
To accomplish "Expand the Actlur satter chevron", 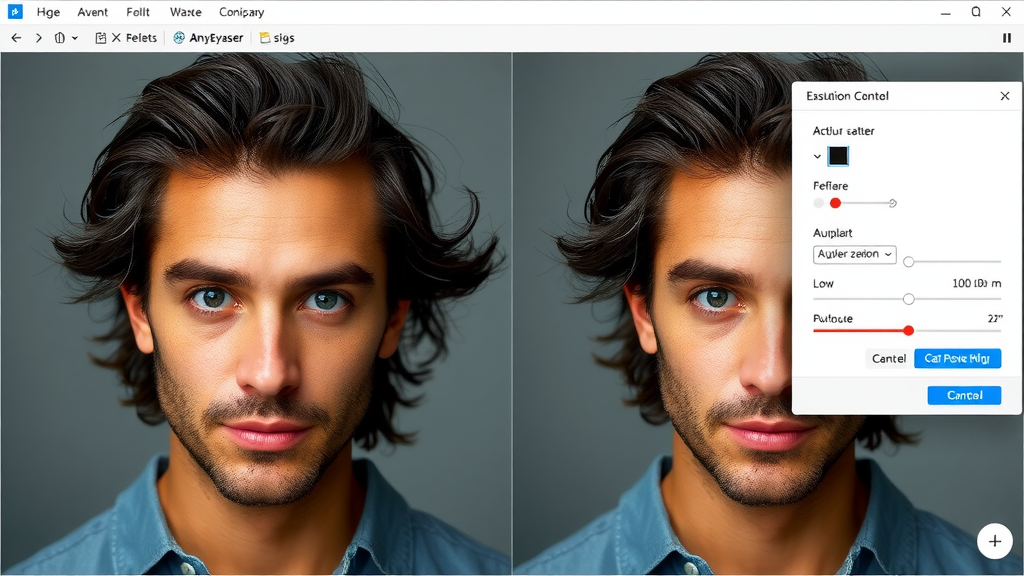I will [x=817, y=156].
